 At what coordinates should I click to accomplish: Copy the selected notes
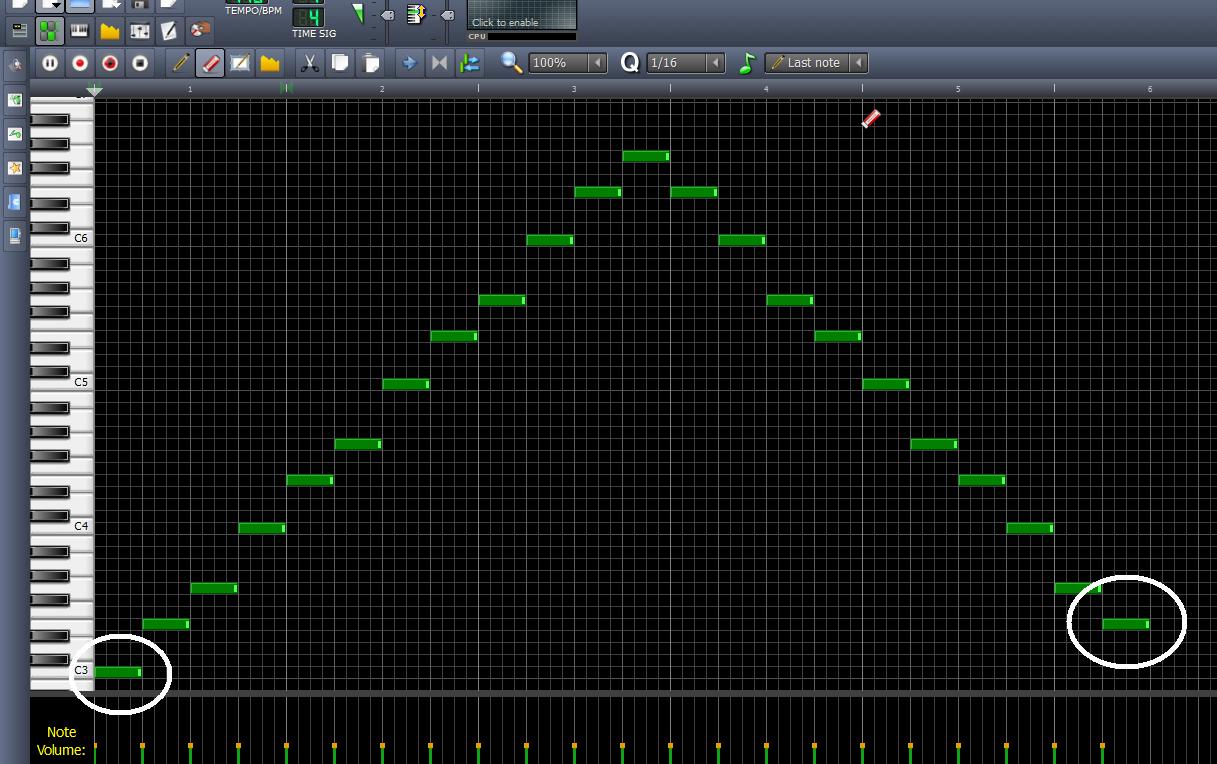[340, 62]
